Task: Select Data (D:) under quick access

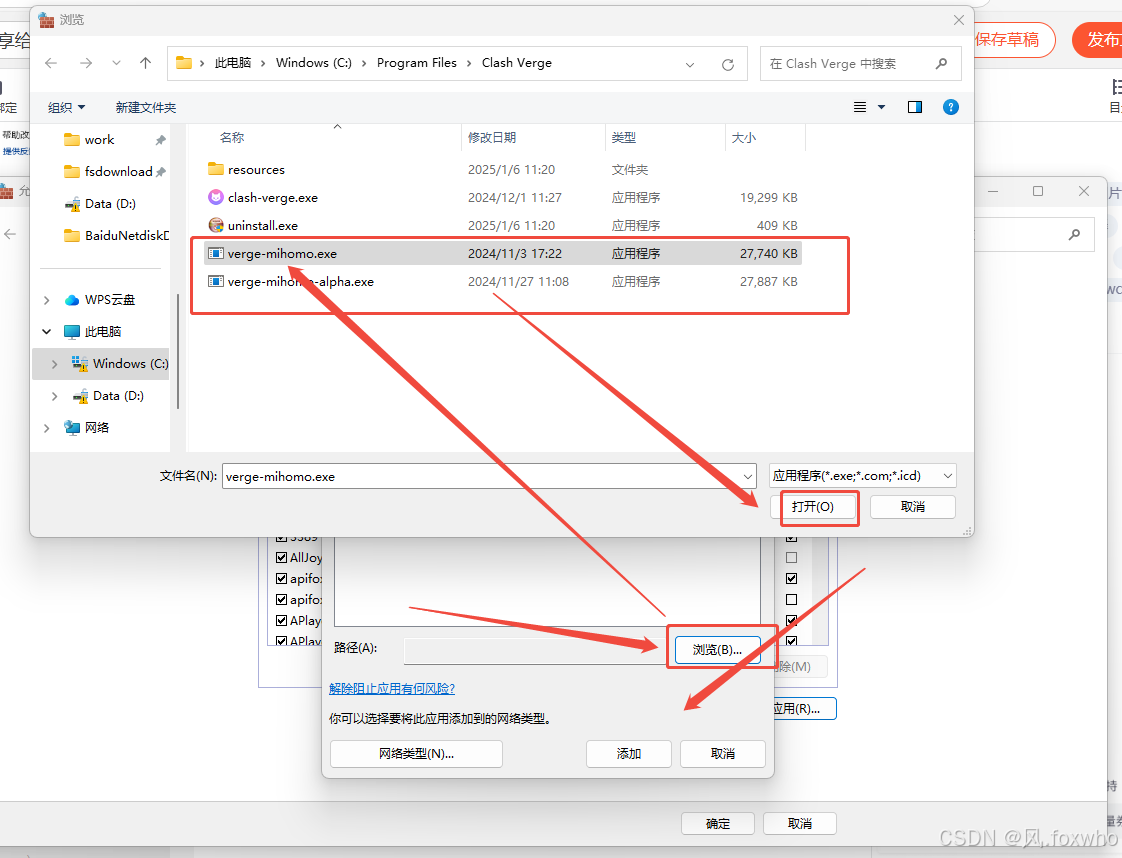Action: (x=109, y=204)
